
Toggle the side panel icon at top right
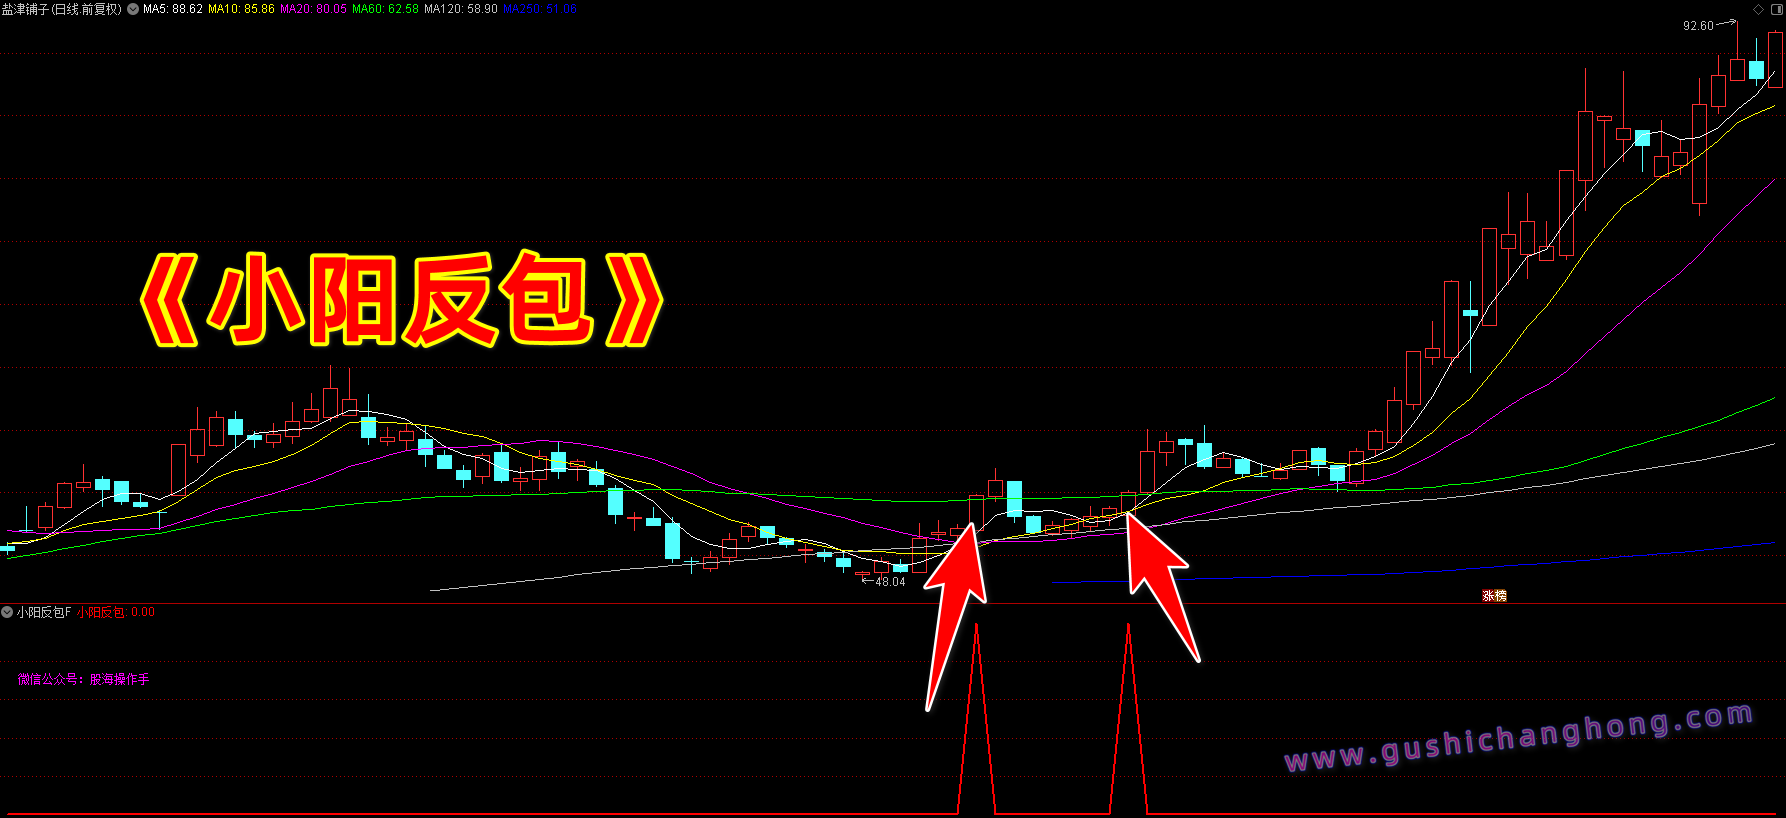coord(1777,9)
